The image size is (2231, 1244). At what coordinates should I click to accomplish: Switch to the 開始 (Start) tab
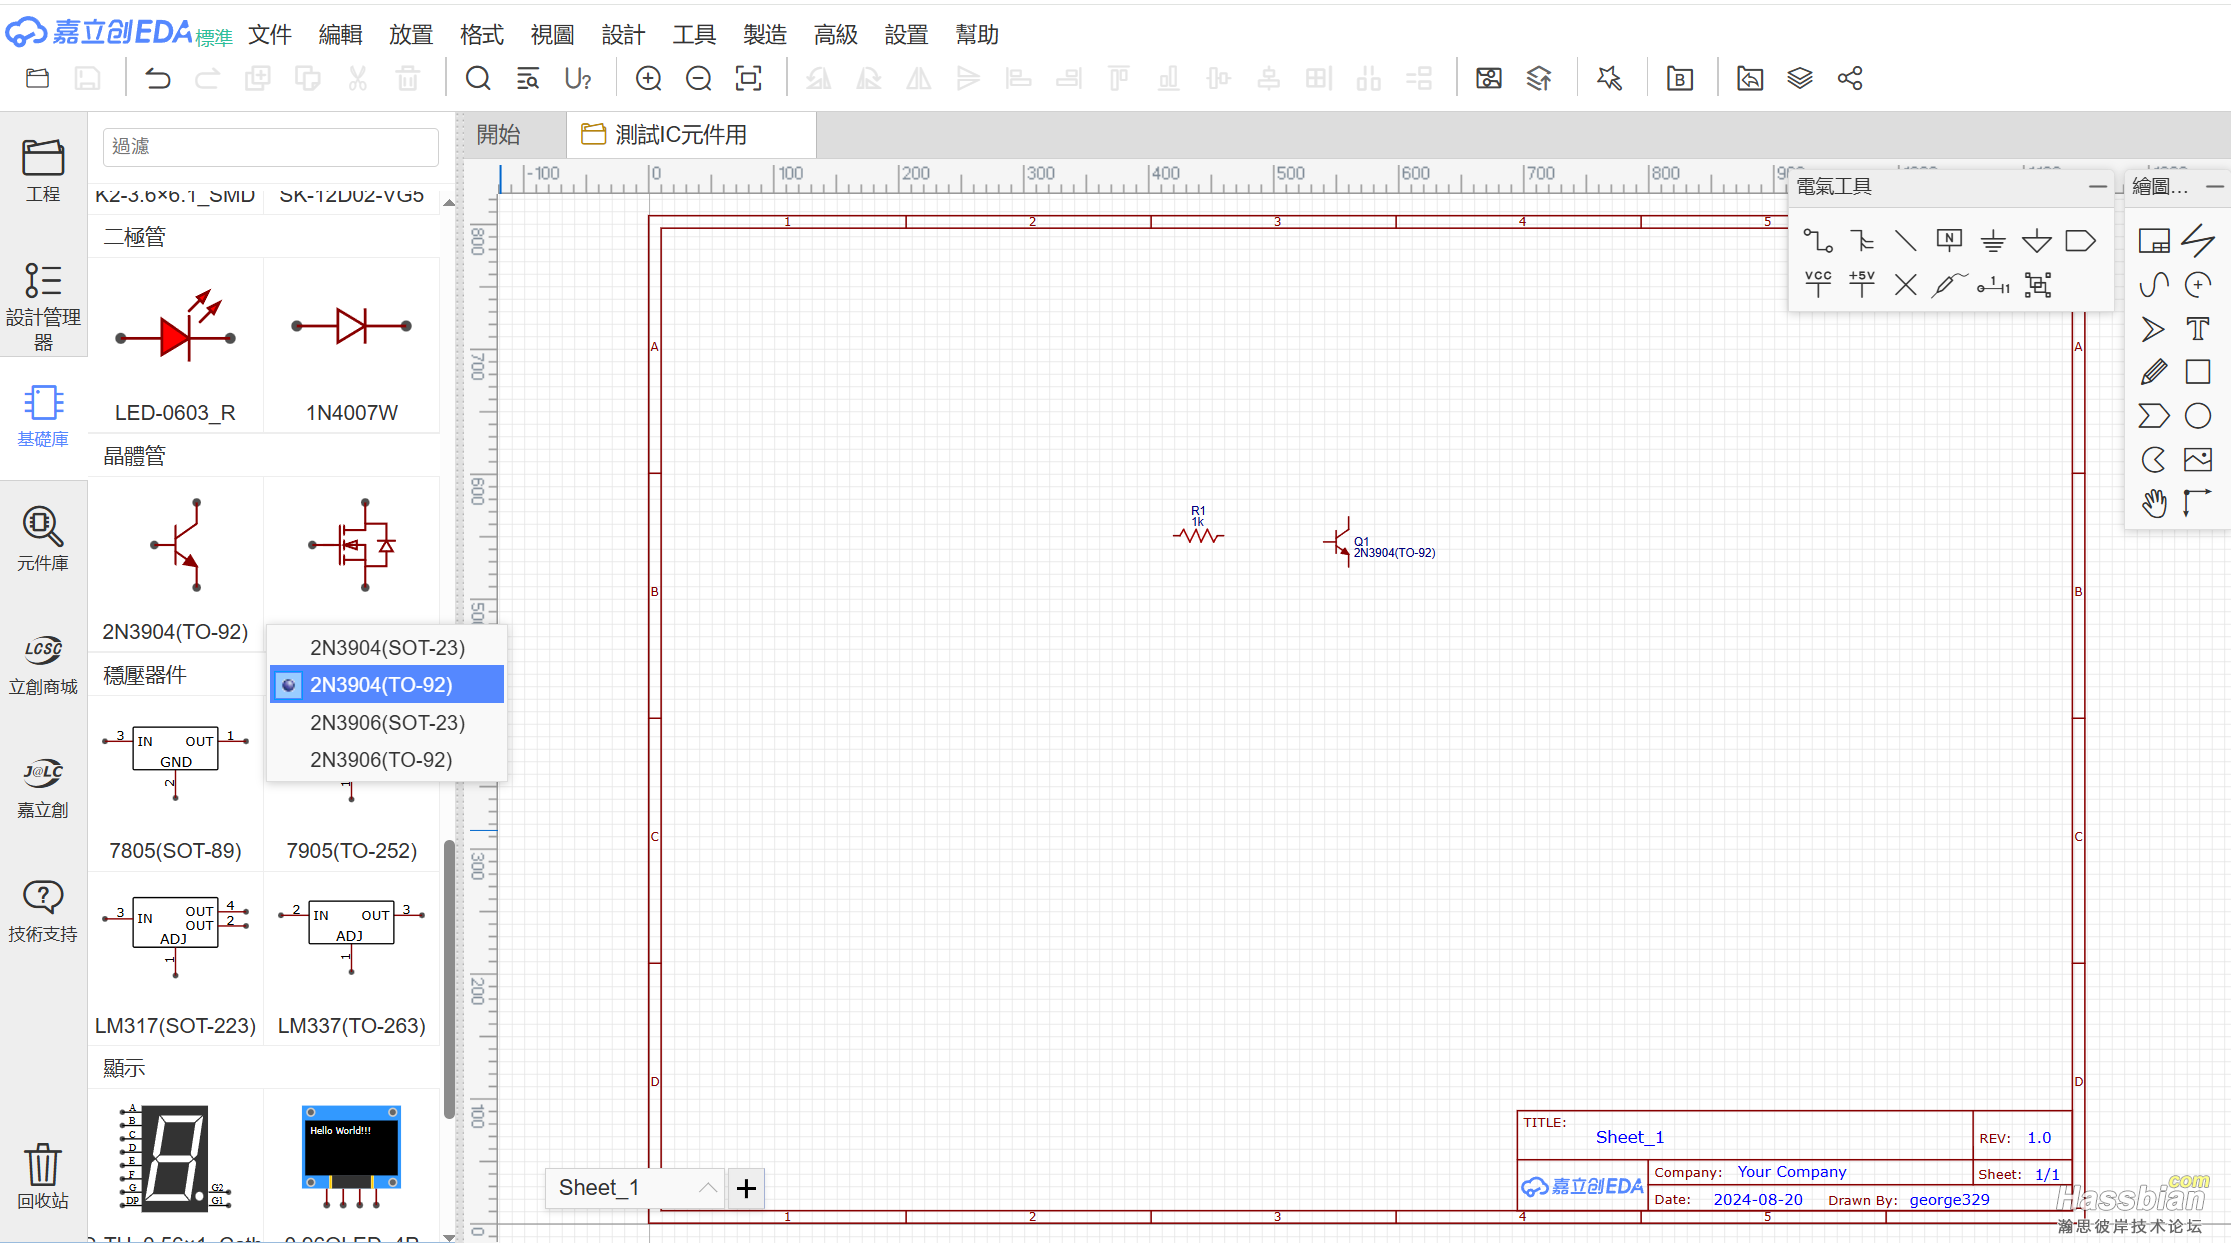[x=499, y=135]
